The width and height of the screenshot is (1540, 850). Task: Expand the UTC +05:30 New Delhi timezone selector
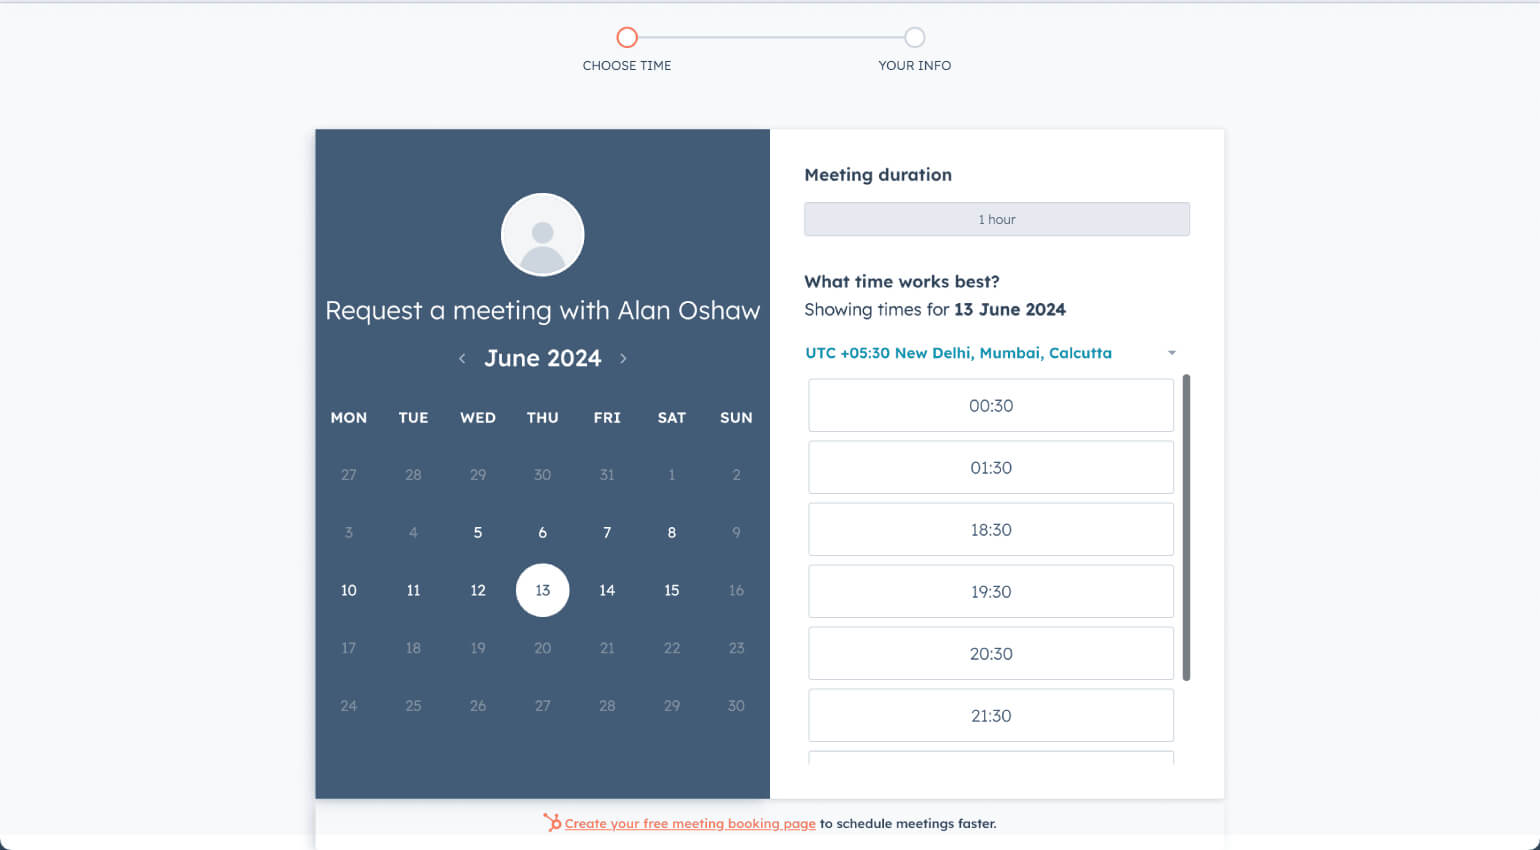959,353
